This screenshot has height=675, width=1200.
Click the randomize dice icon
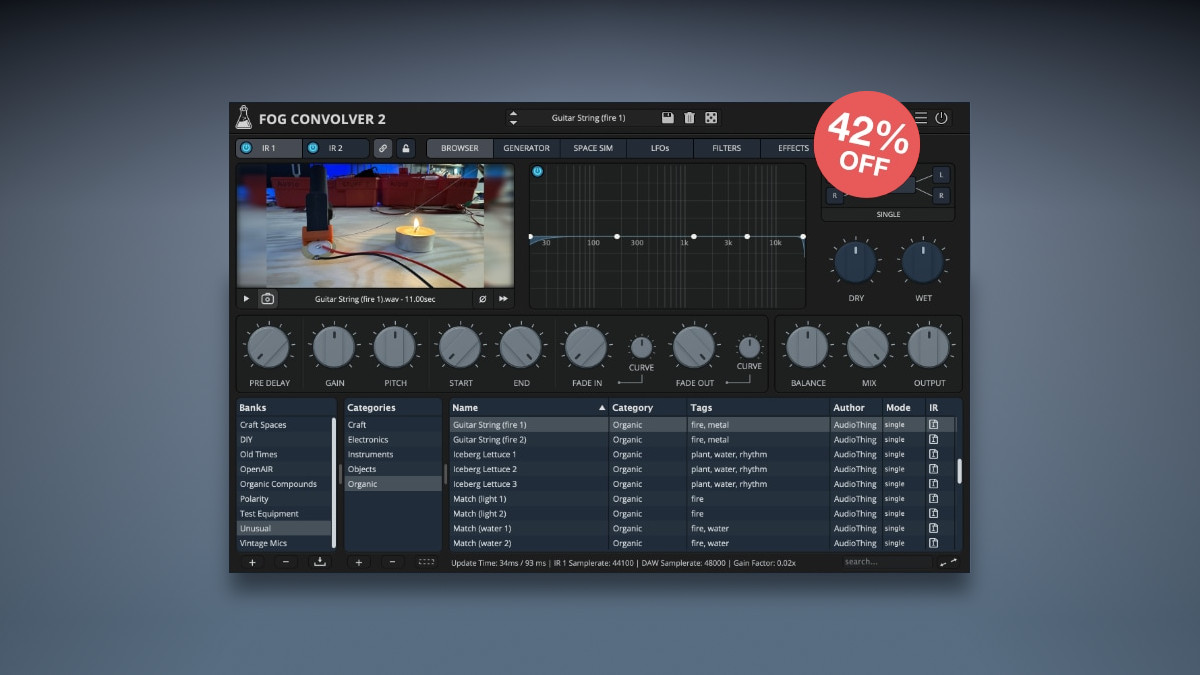(711, 118)
